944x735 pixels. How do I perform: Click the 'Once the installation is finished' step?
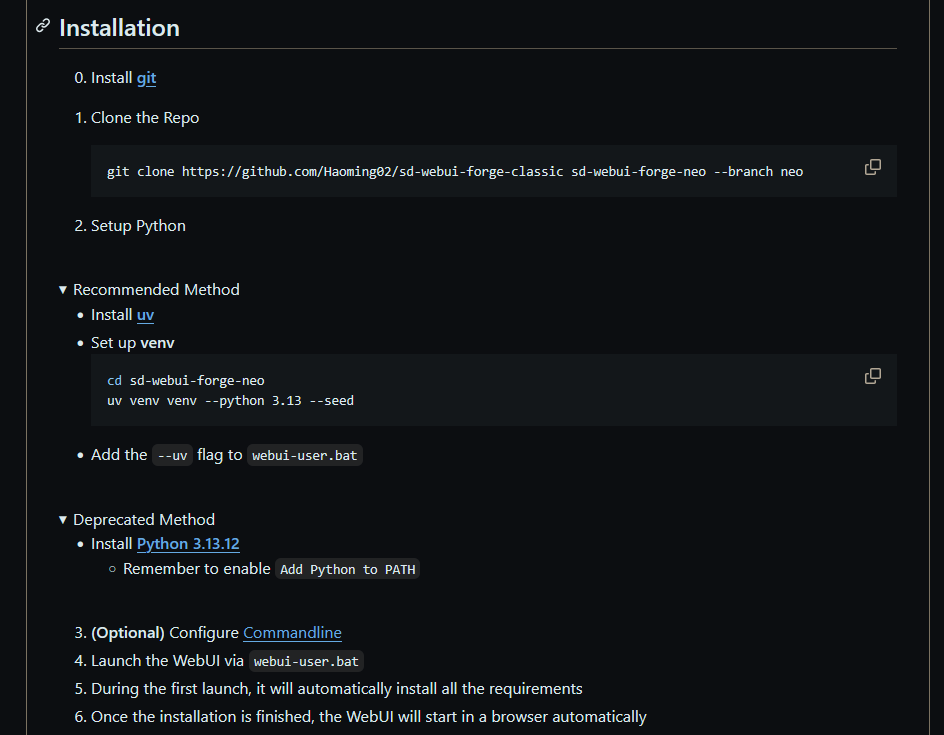(368, 717)
